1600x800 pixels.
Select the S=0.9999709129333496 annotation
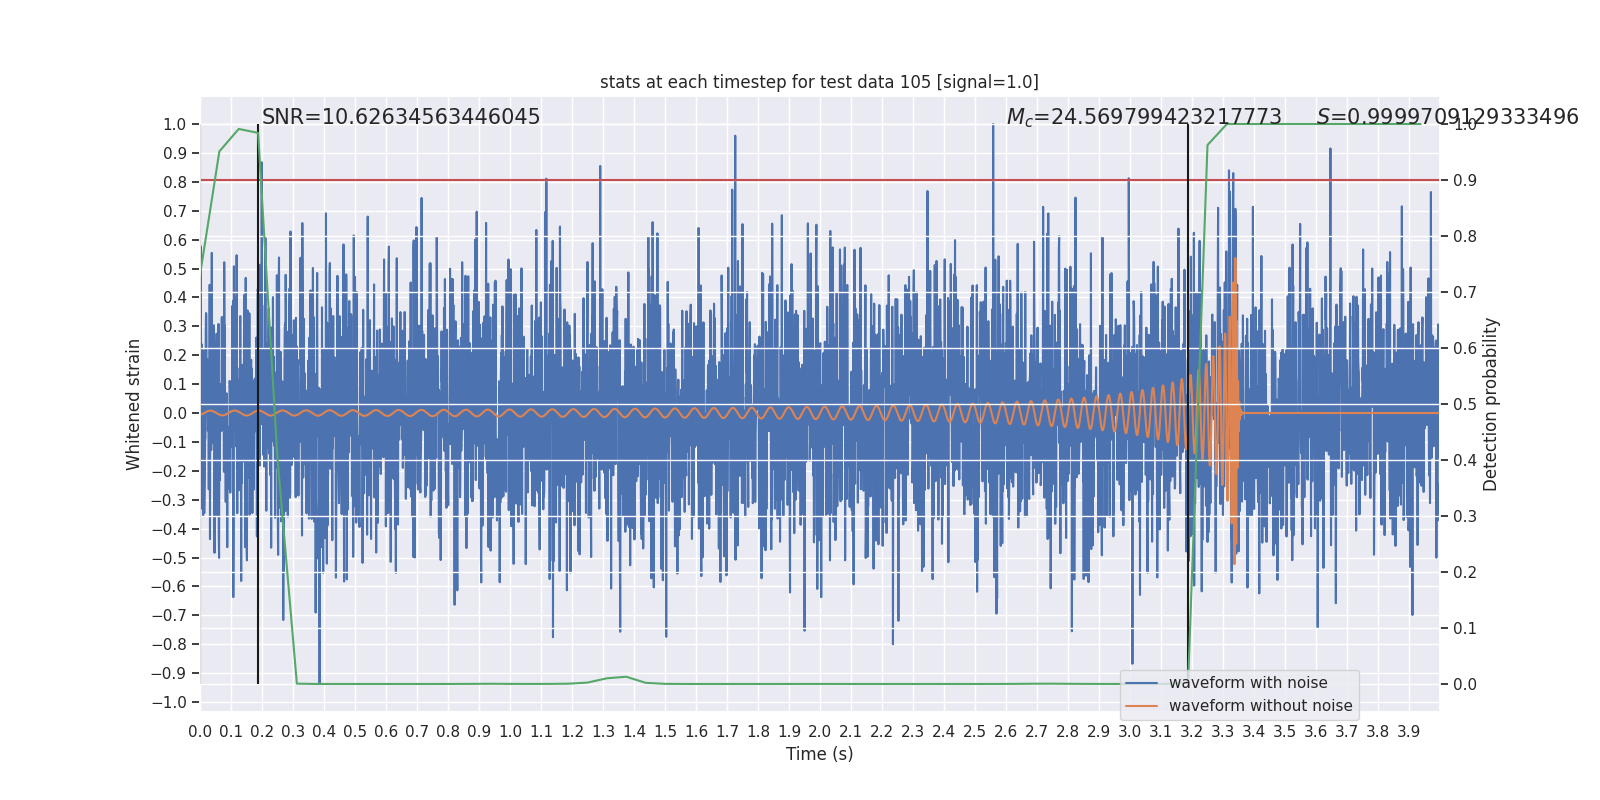coord(1448,117)
